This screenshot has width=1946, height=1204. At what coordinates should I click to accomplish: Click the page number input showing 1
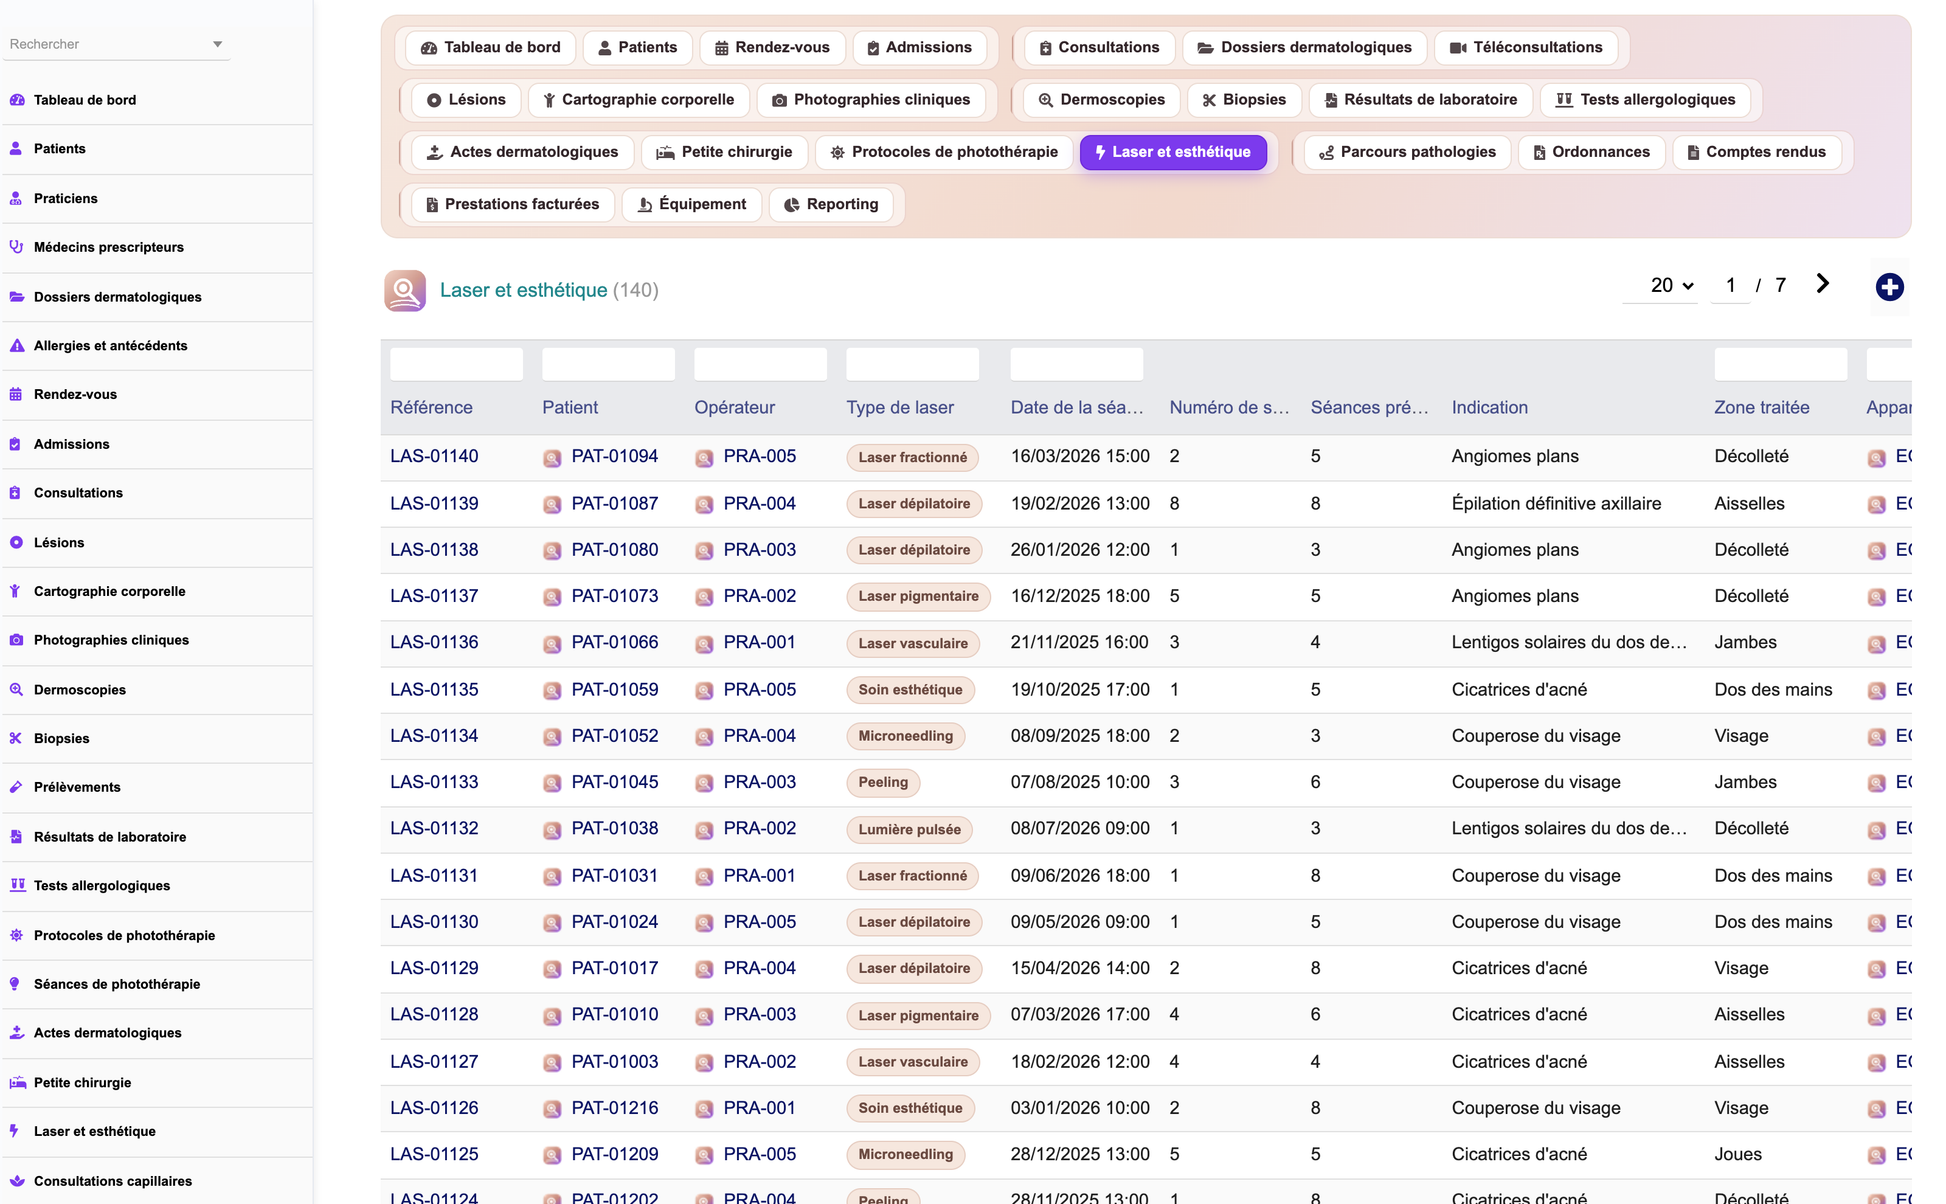1730,286
